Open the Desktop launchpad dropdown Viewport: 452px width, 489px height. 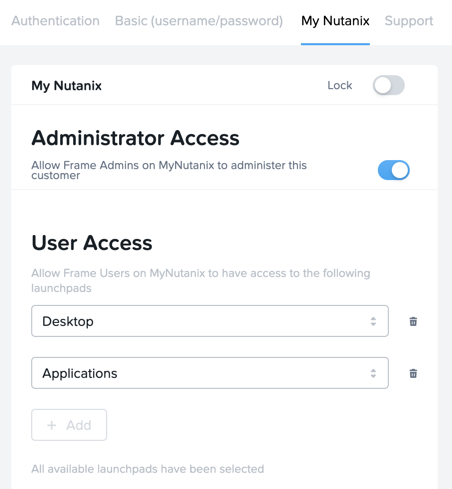tap(210, 321)
